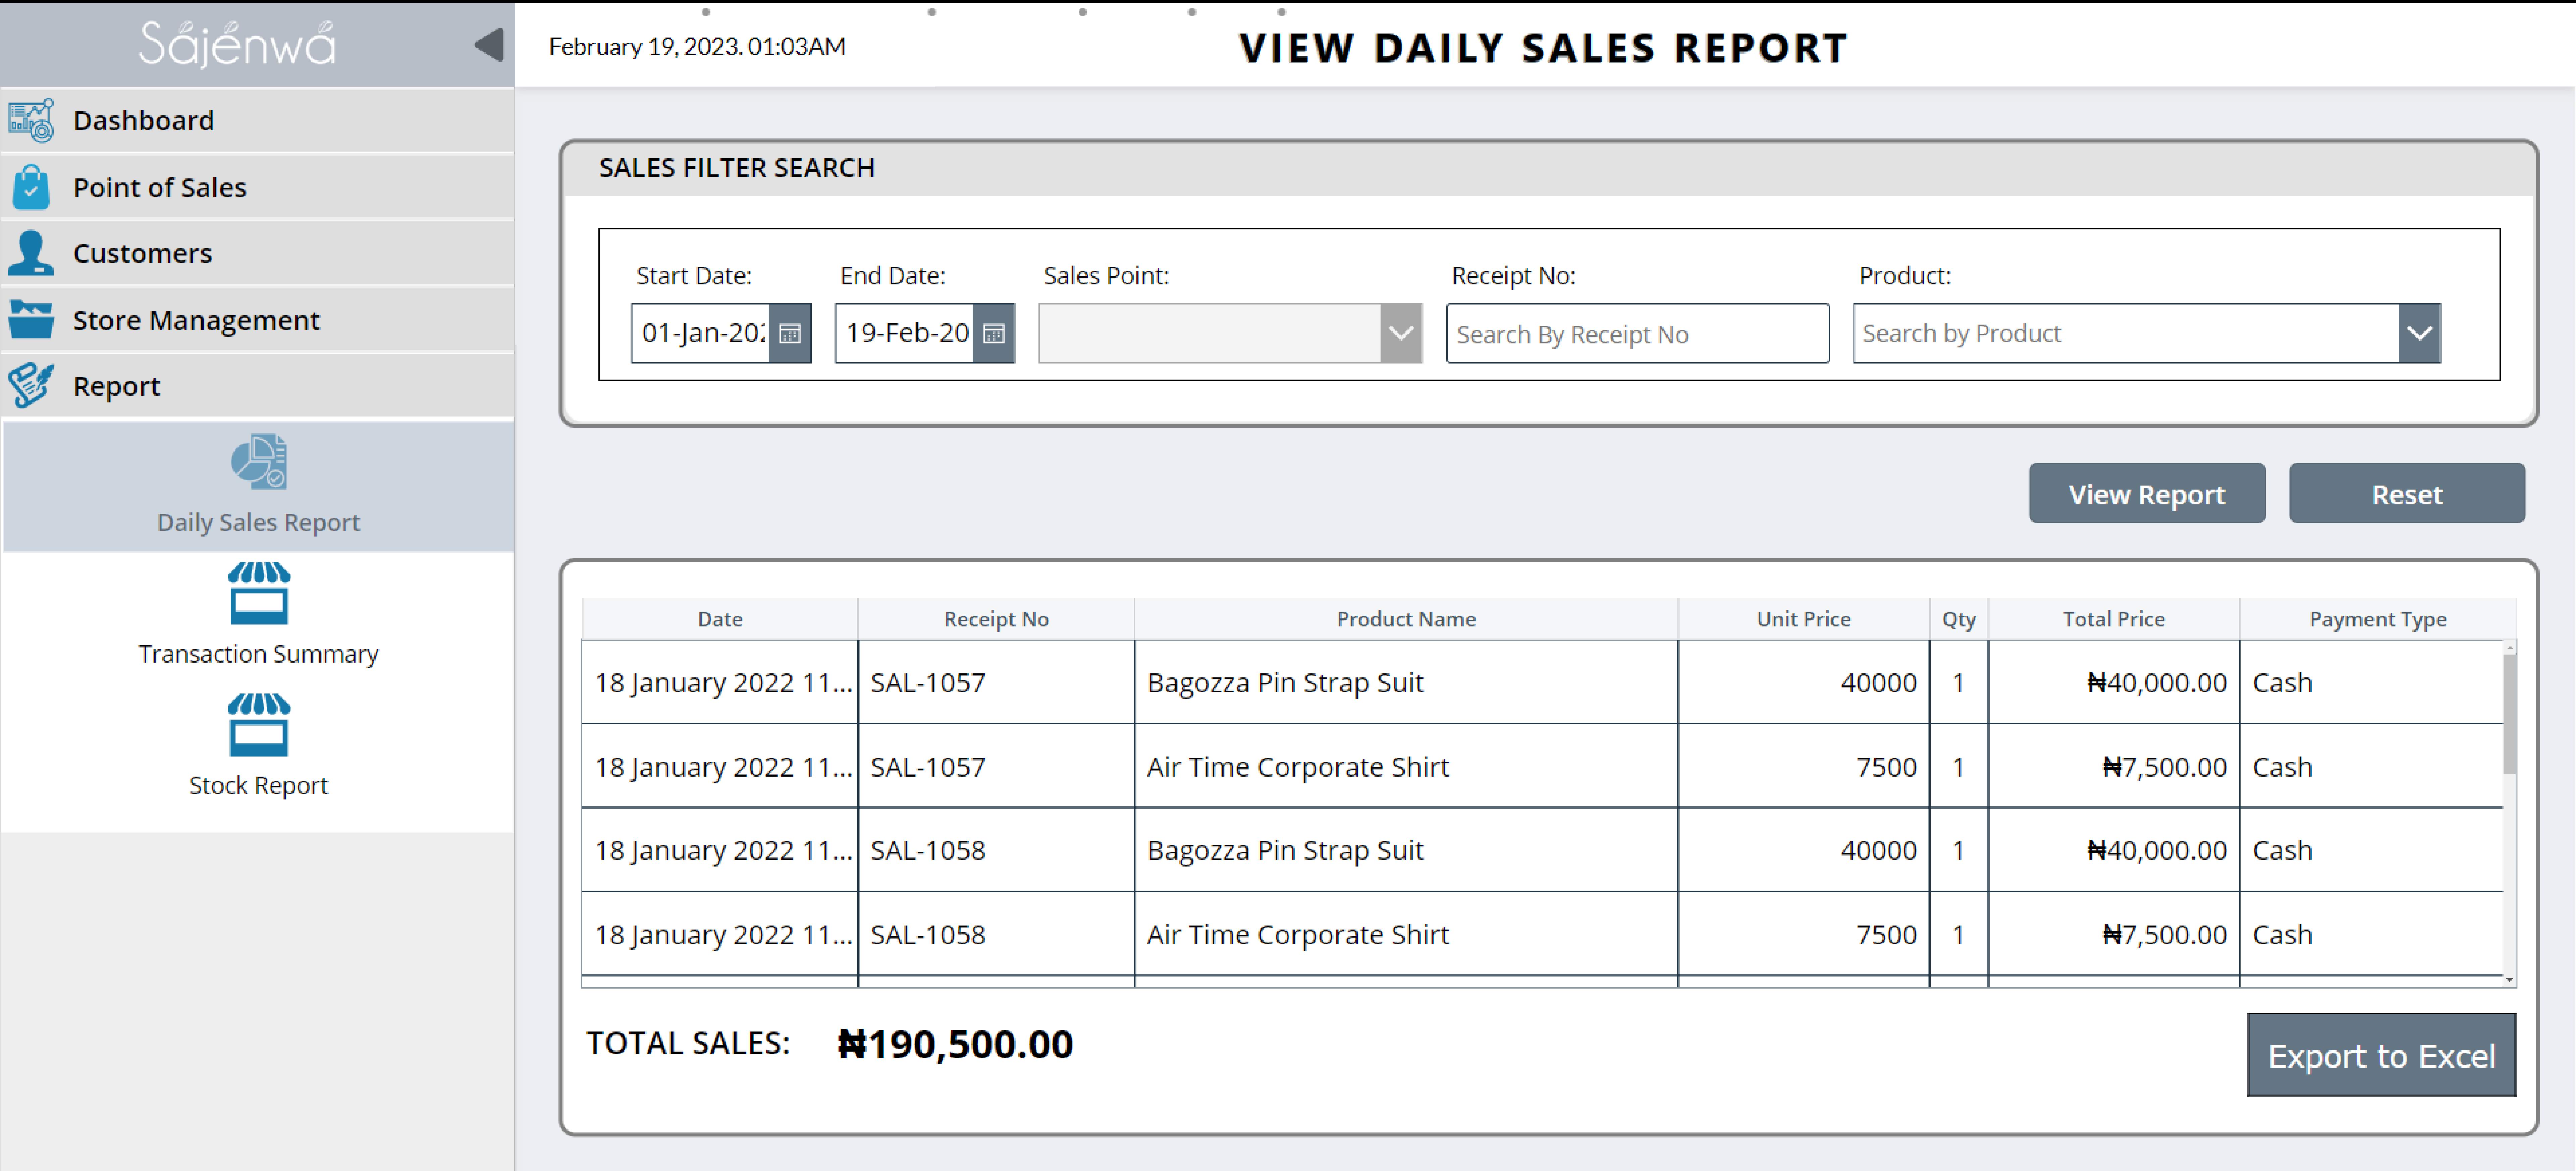Click the Customers person icon

pos(31,253)
